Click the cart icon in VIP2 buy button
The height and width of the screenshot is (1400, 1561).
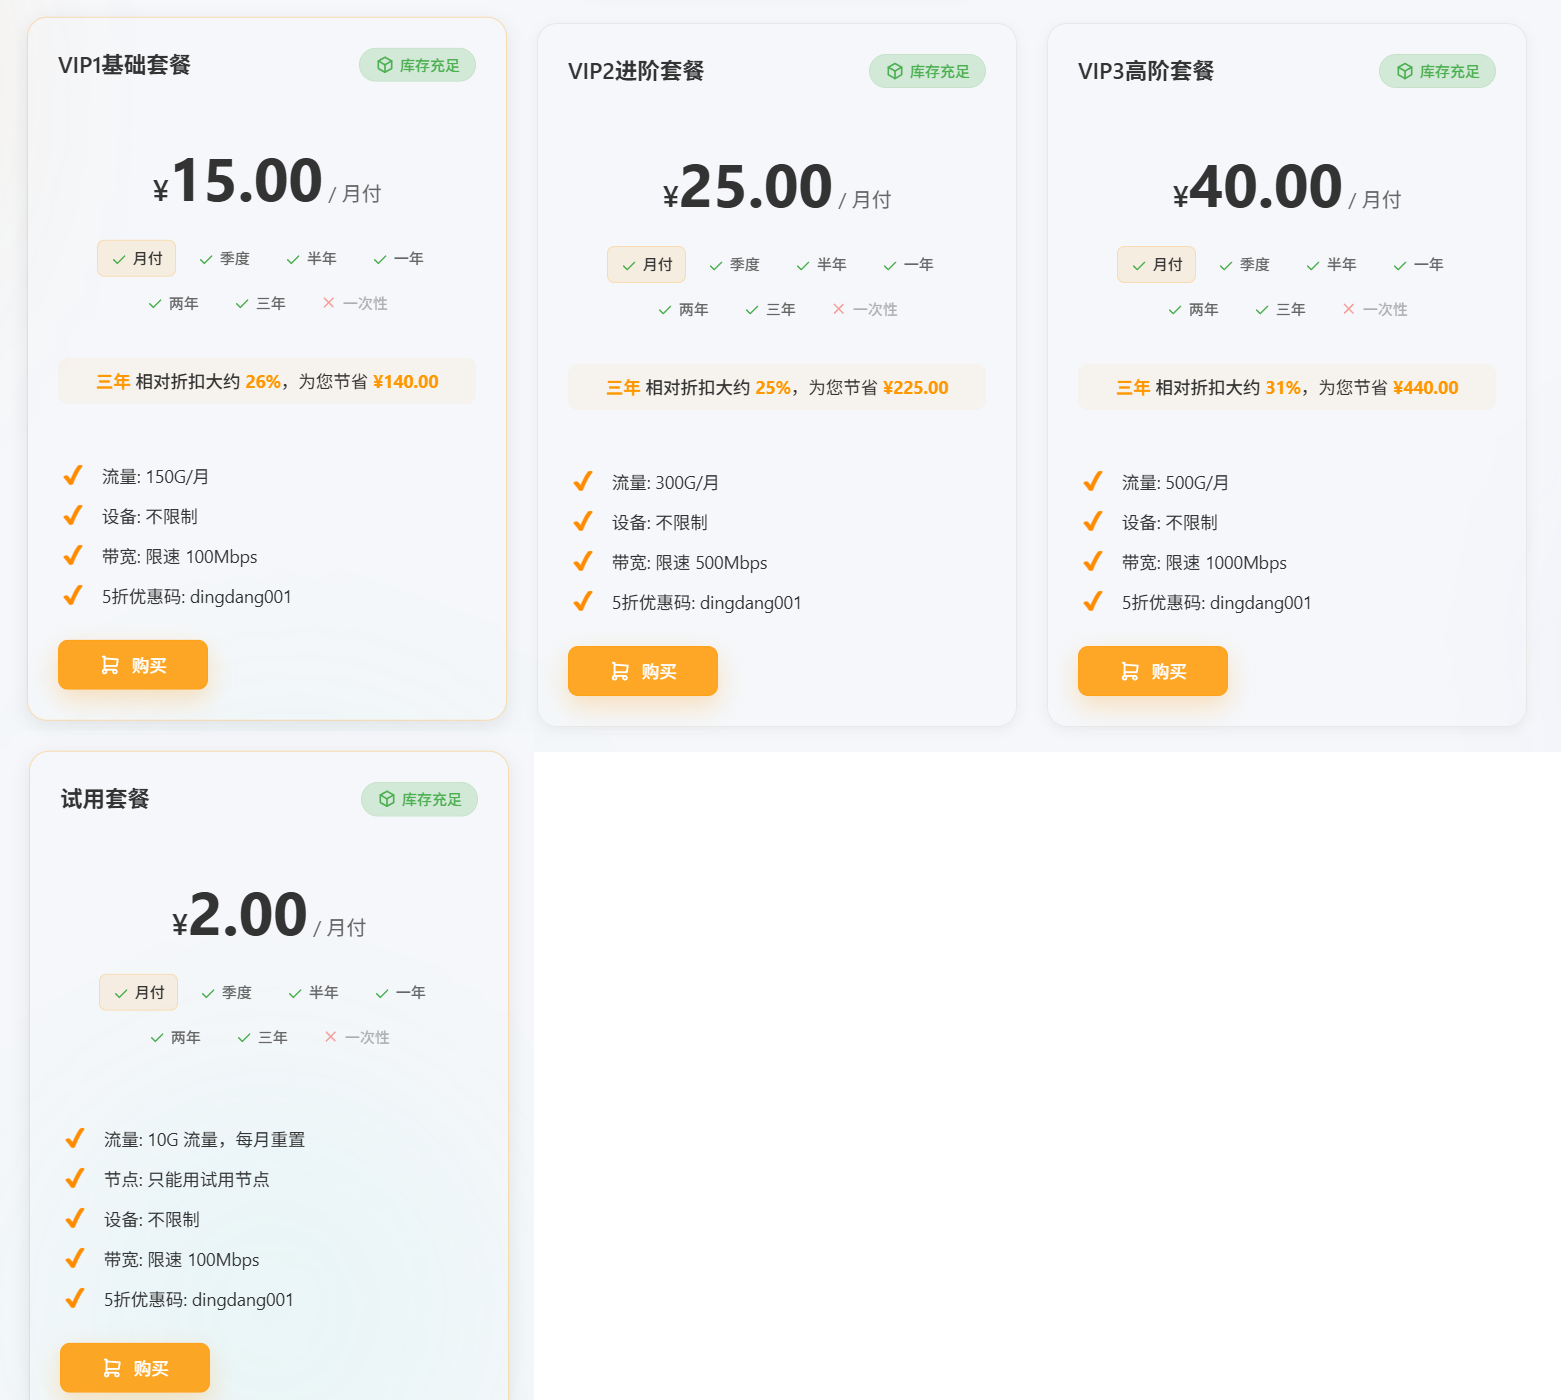[620, 672]
